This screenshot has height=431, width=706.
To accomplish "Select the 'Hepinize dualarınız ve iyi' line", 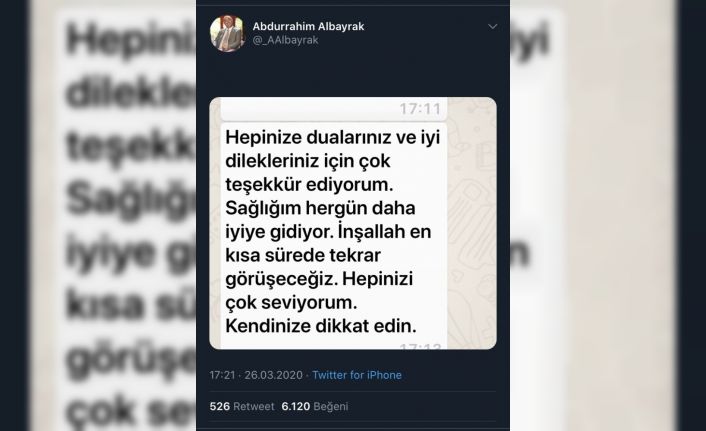I will (332, 137).
